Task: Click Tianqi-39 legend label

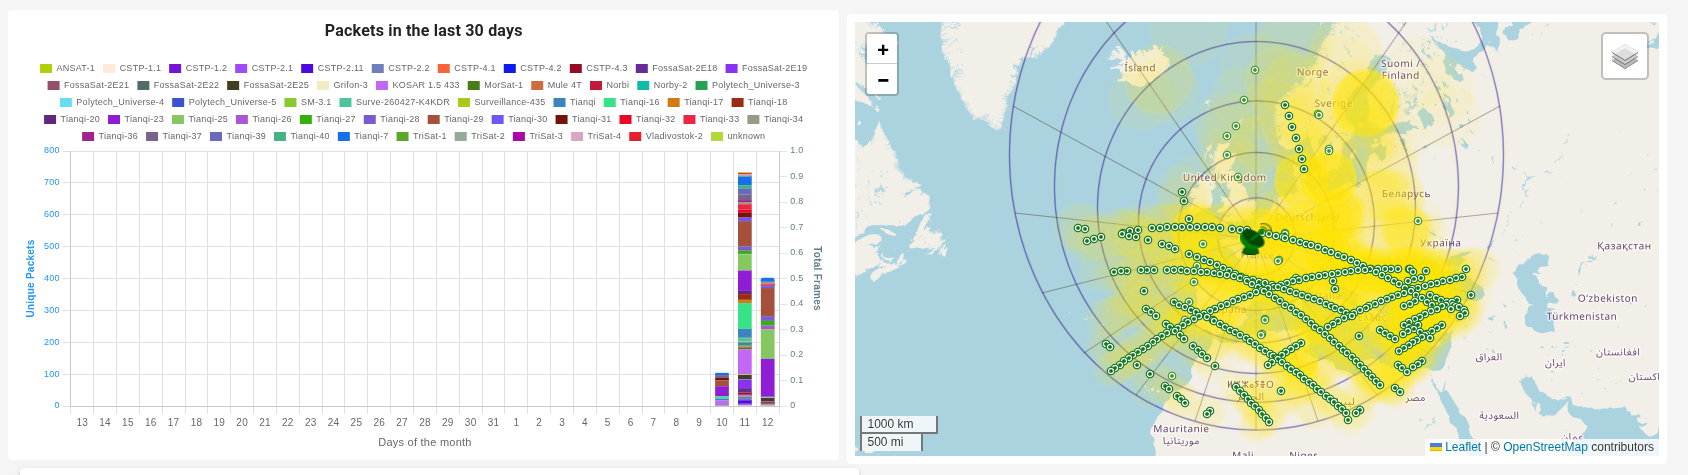Action: (246, 136)
